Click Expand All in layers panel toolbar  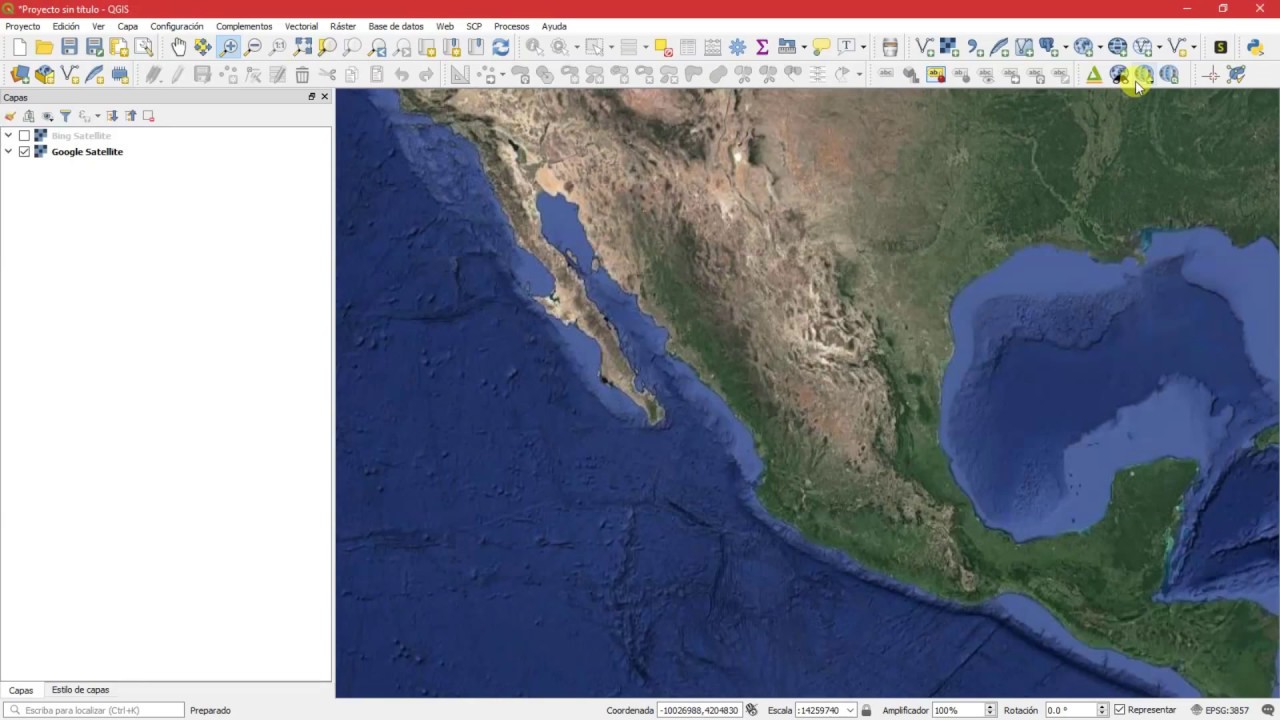(x=112, y=116)
